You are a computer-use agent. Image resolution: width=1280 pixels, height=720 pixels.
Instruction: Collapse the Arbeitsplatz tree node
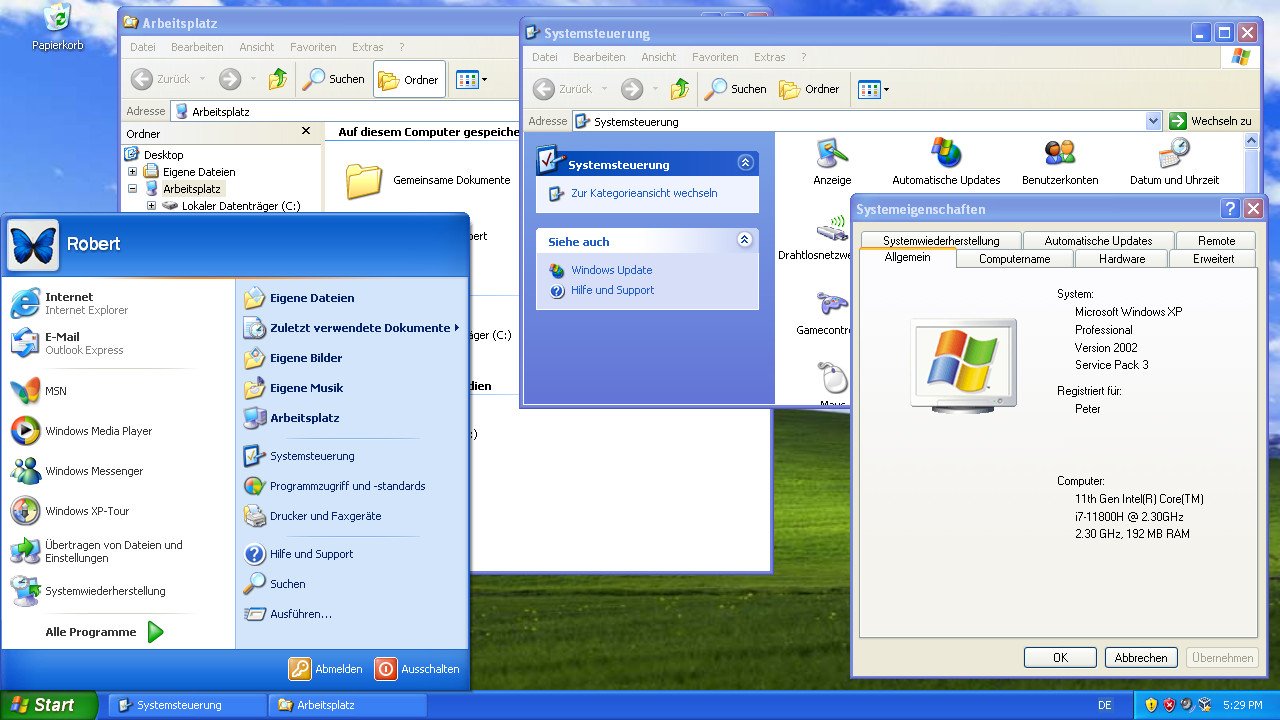click(131, 188)
